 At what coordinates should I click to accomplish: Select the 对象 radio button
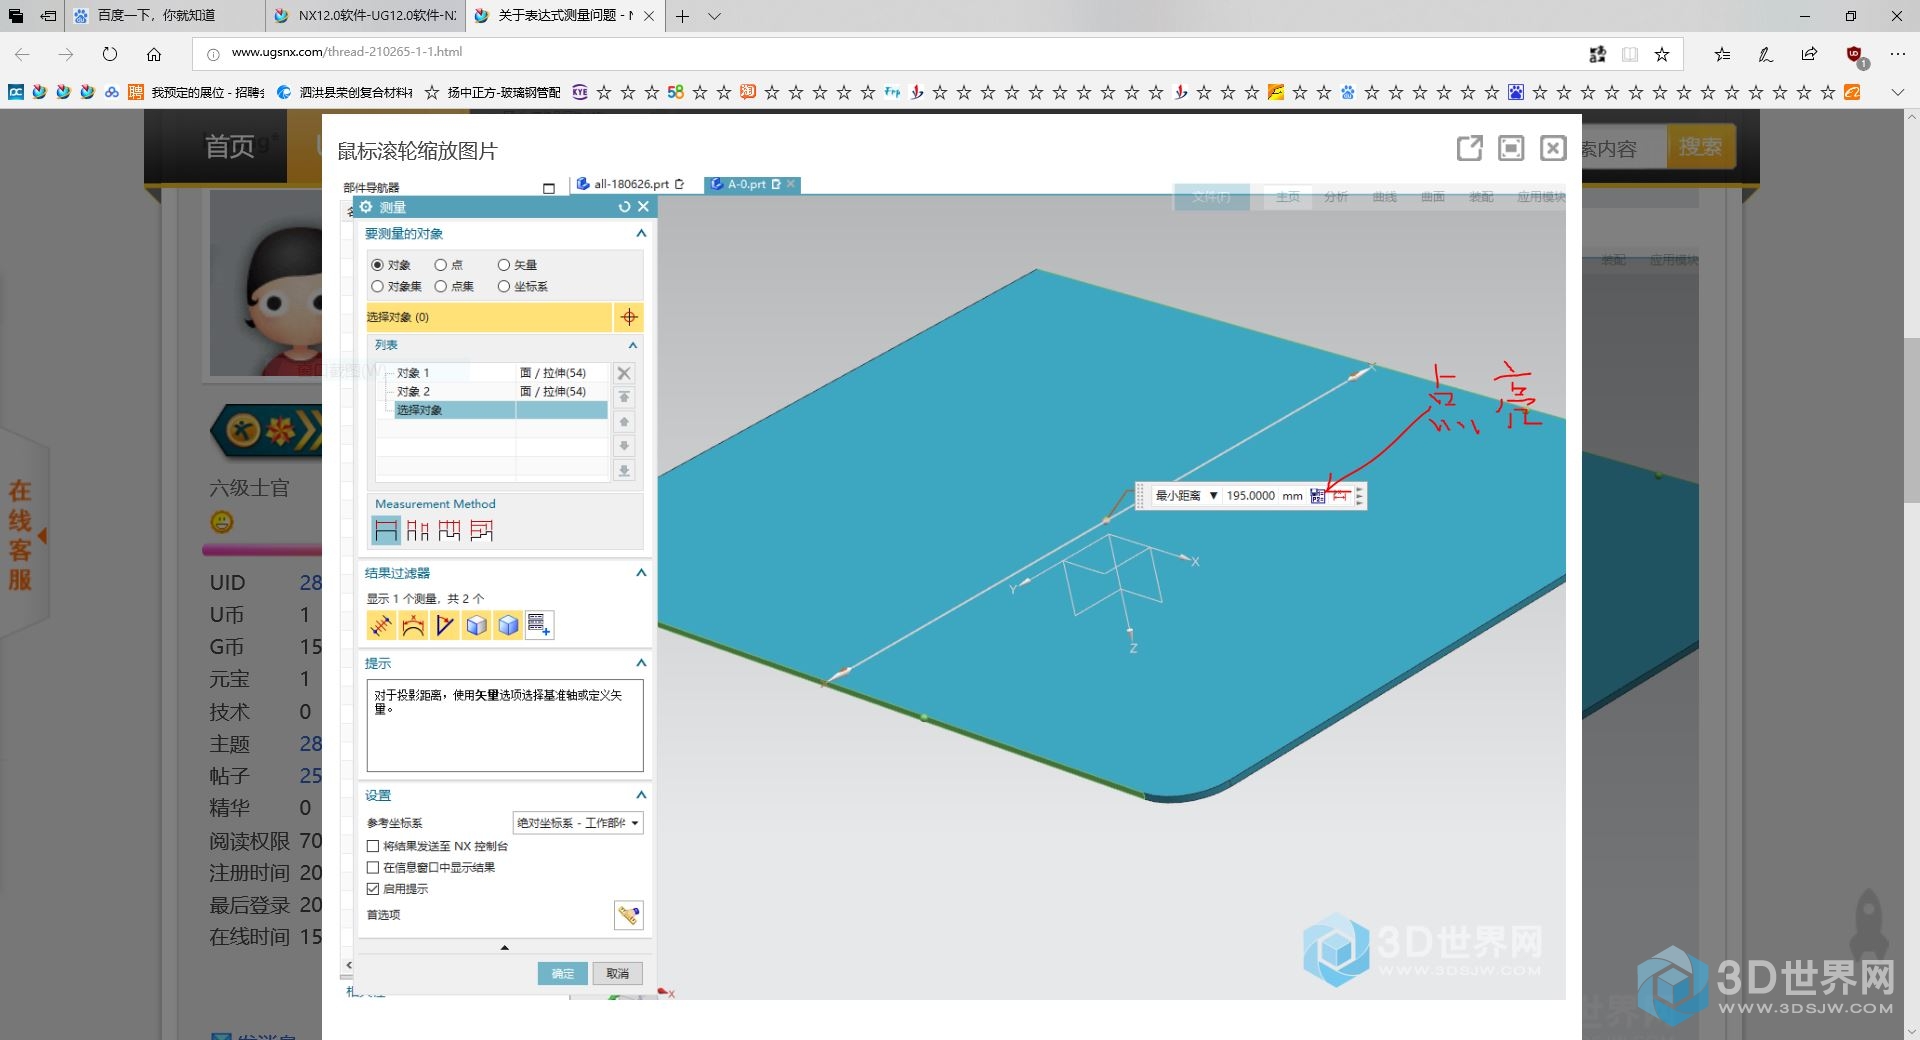(x=377, y=265)
